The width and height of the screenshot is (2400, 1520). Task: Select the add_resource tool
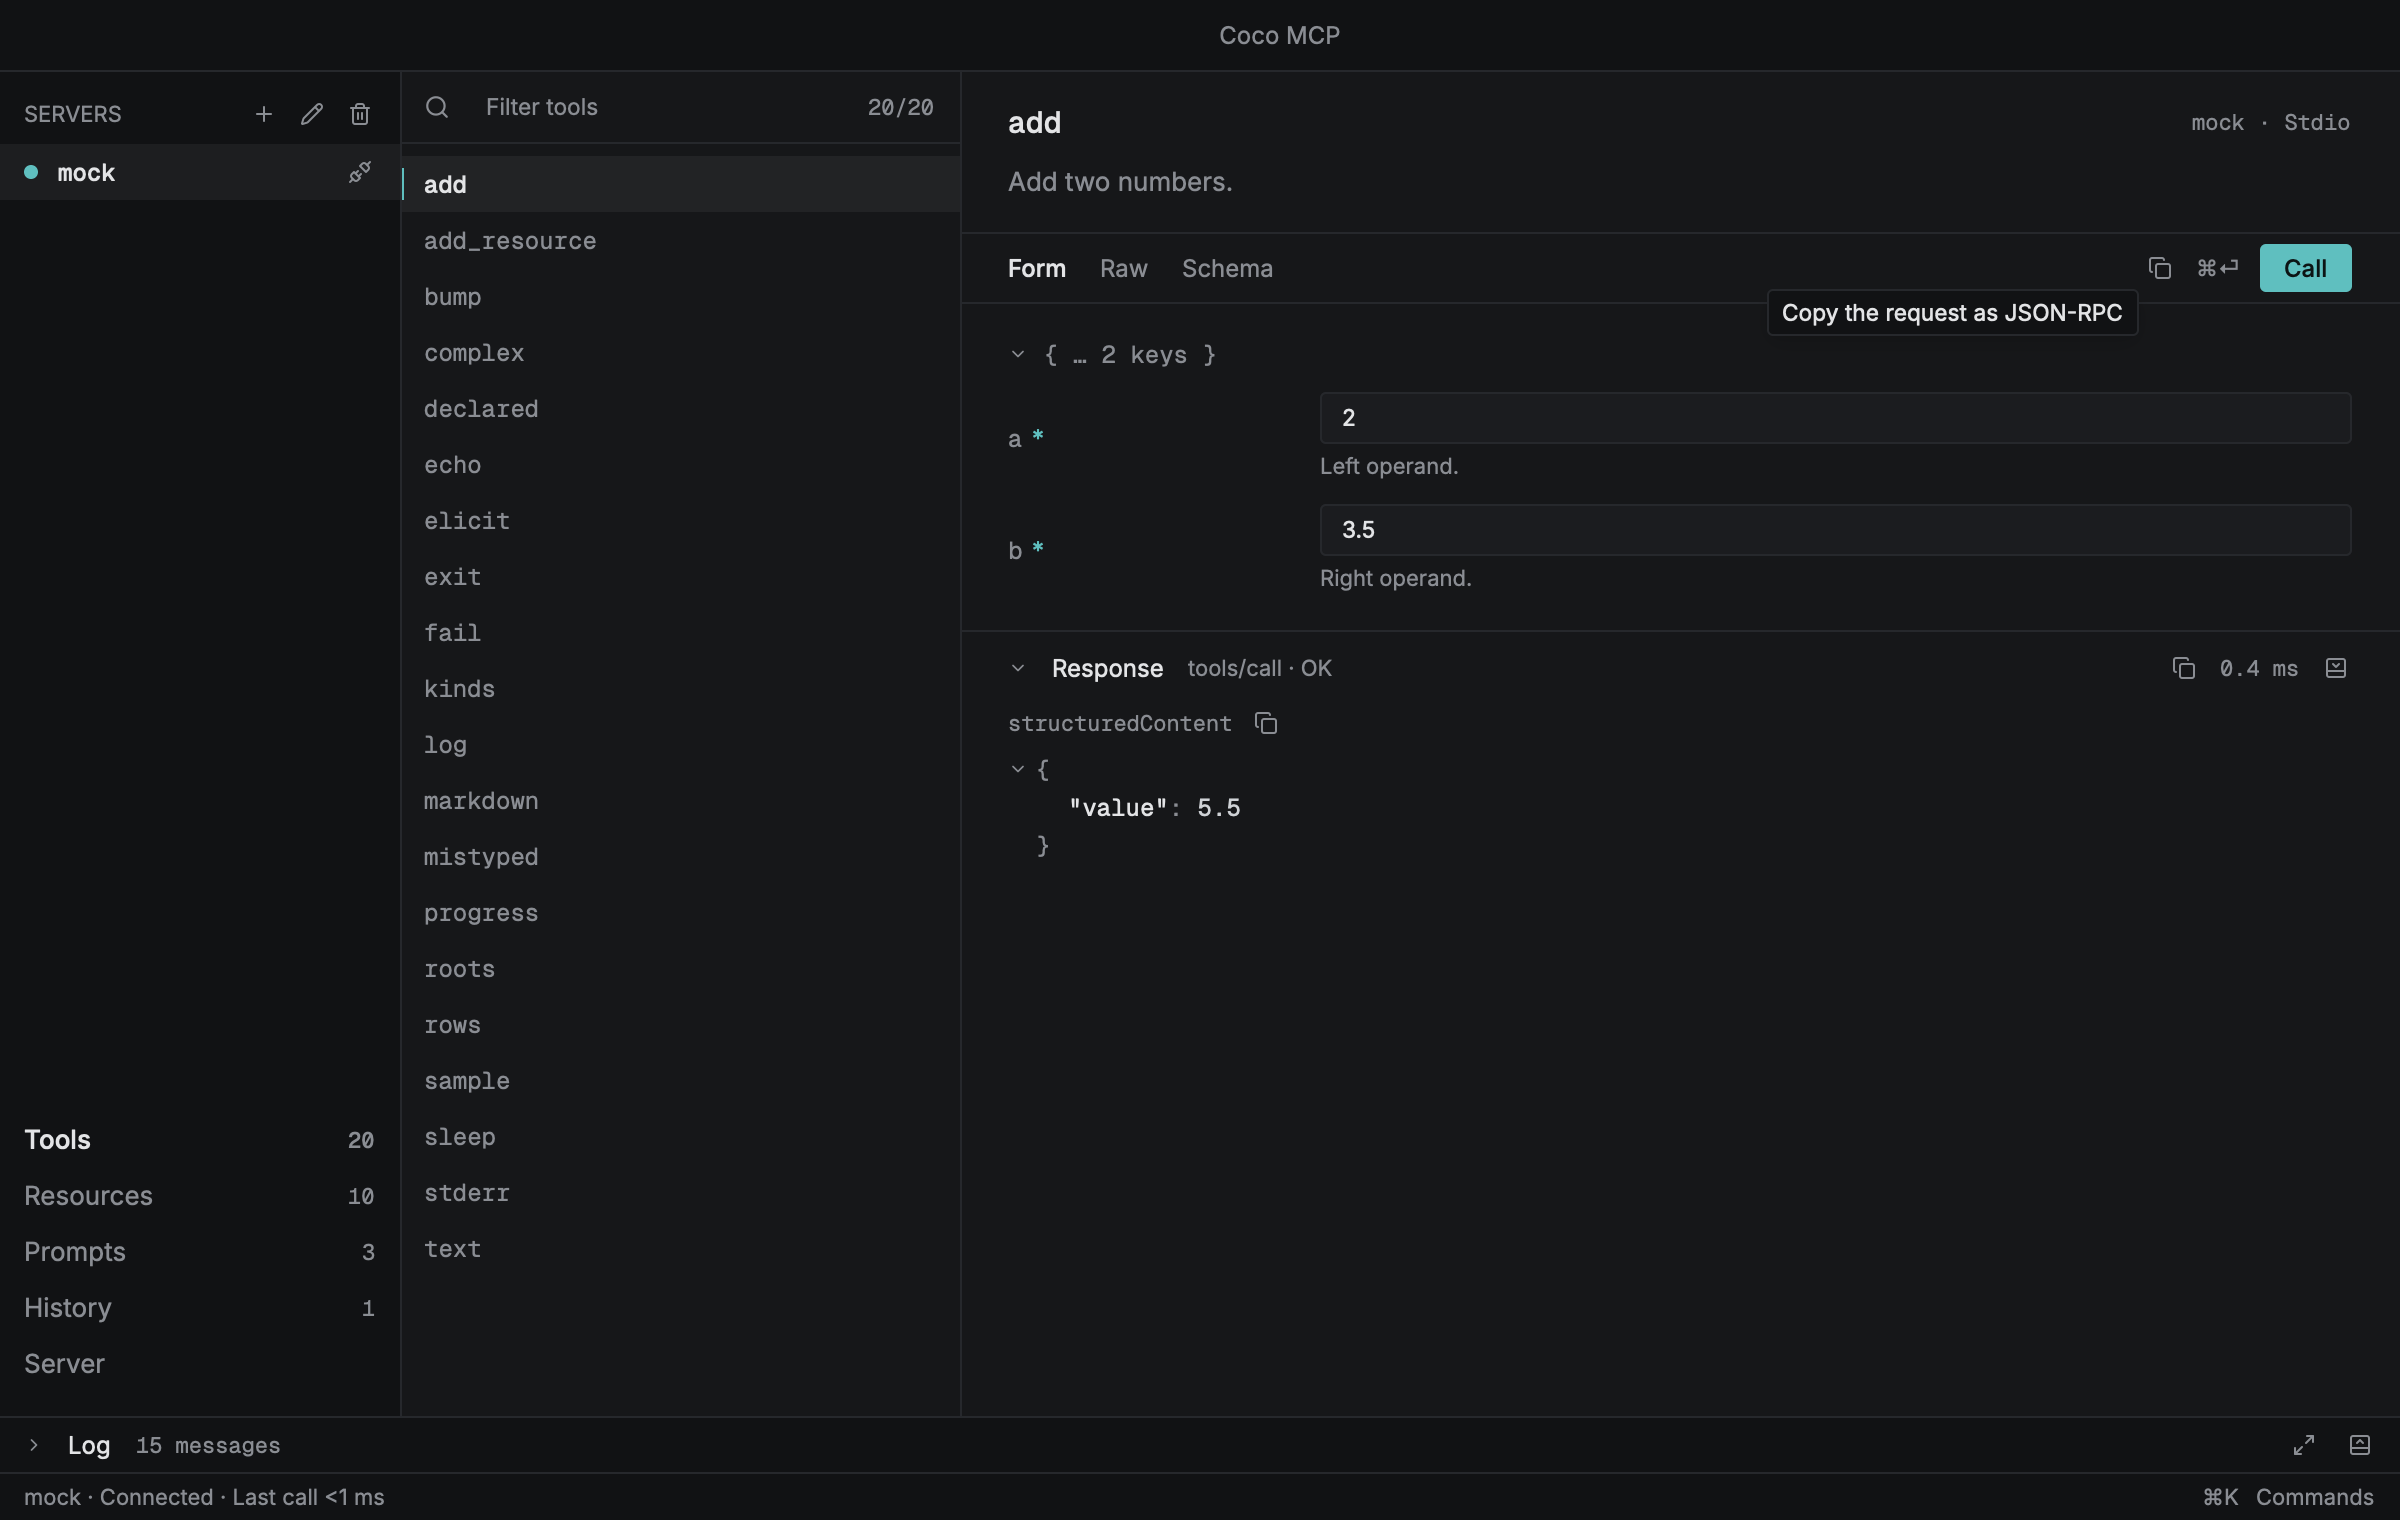pyautogui.click(x=681, y=240)
